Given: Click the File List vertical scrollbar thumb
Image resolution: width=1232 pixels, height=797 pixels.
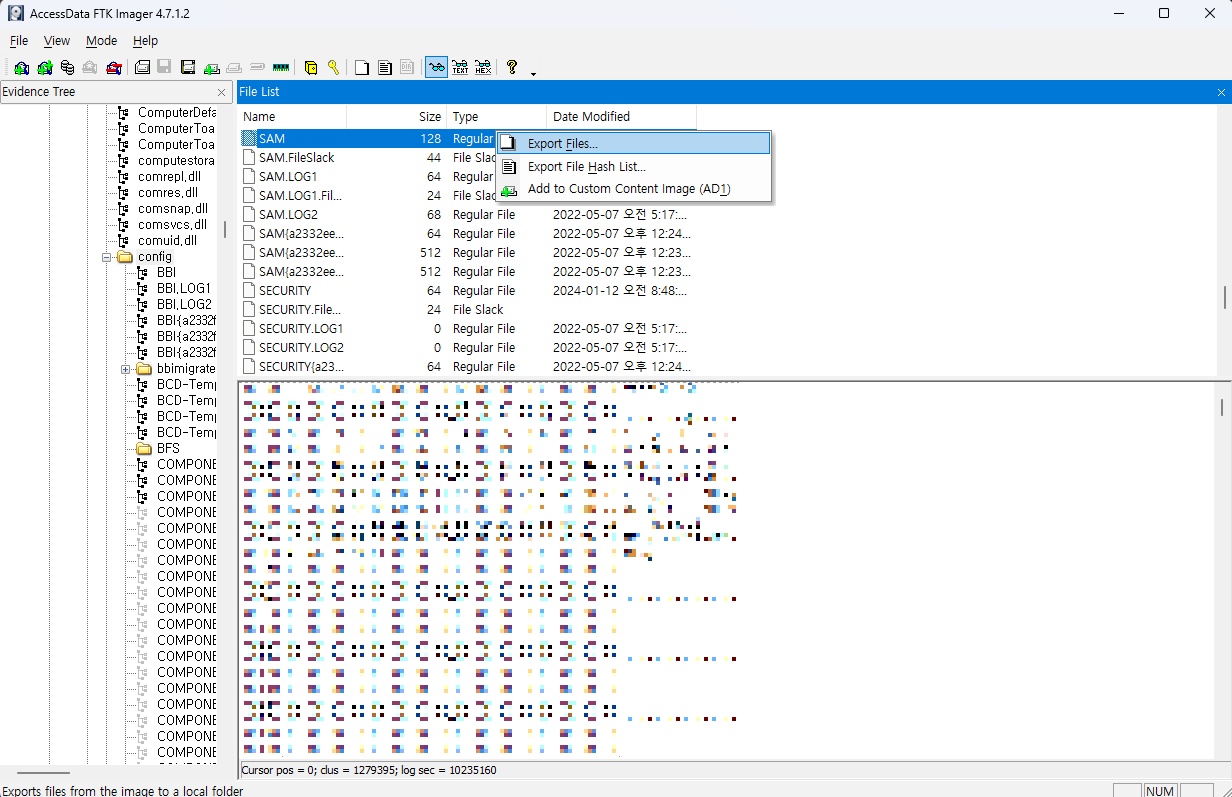Looking at the screenshot, I should point(1224,298).
